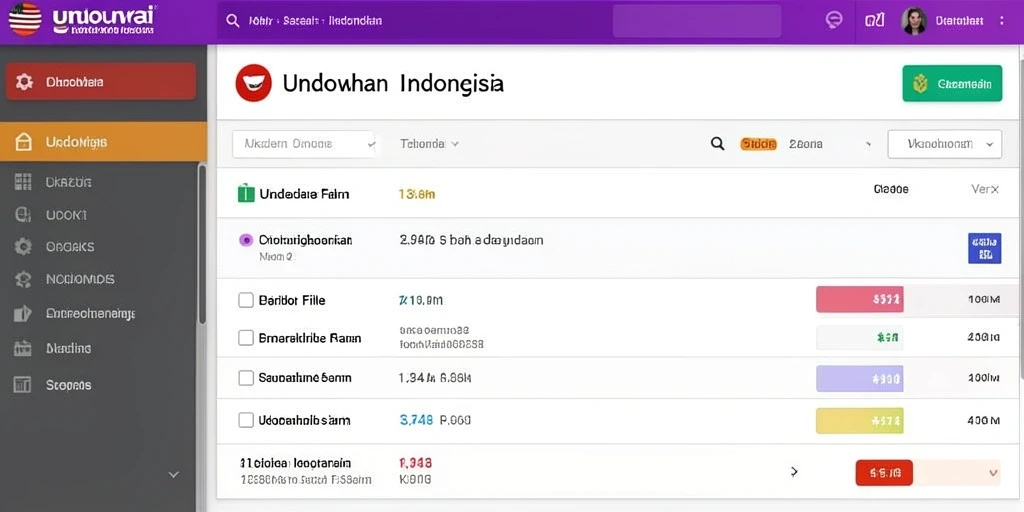Open the Vkaoohionam combo box

(944, 144)
